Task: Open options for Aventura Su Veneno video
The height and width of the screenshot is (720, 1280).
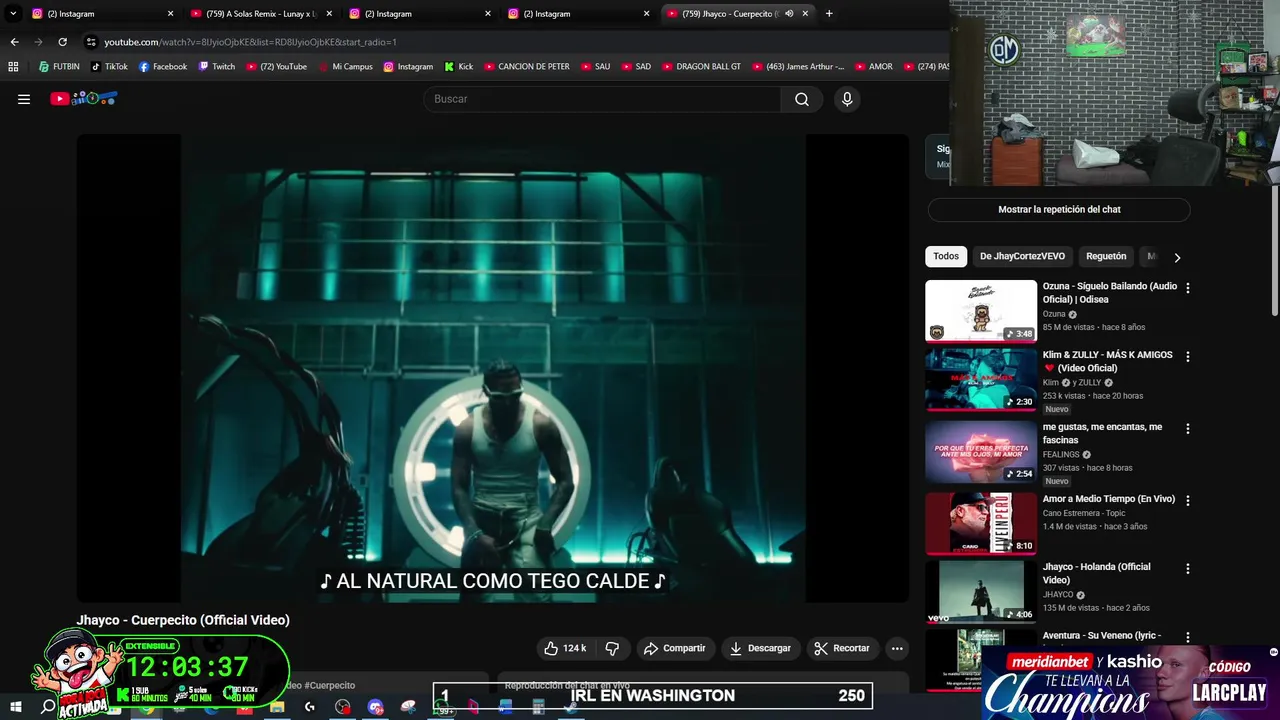Action: pos(1188,637)
